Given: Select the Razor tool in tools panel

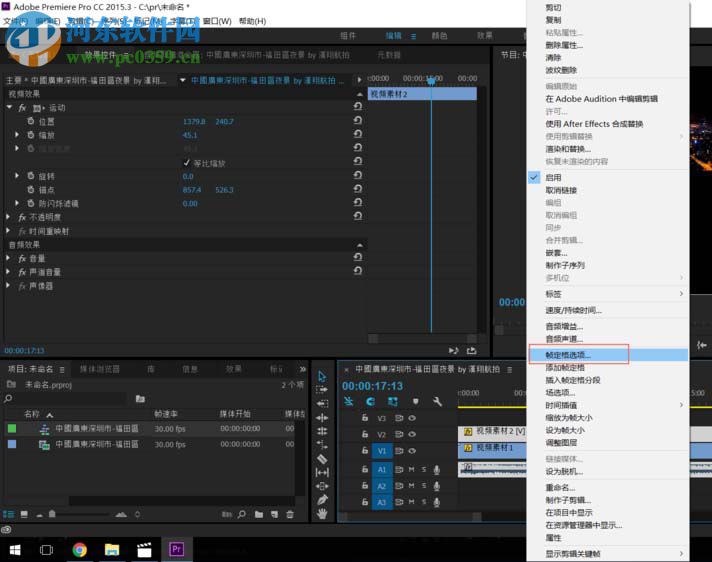Looking at the screenshot, I should 322,459.
